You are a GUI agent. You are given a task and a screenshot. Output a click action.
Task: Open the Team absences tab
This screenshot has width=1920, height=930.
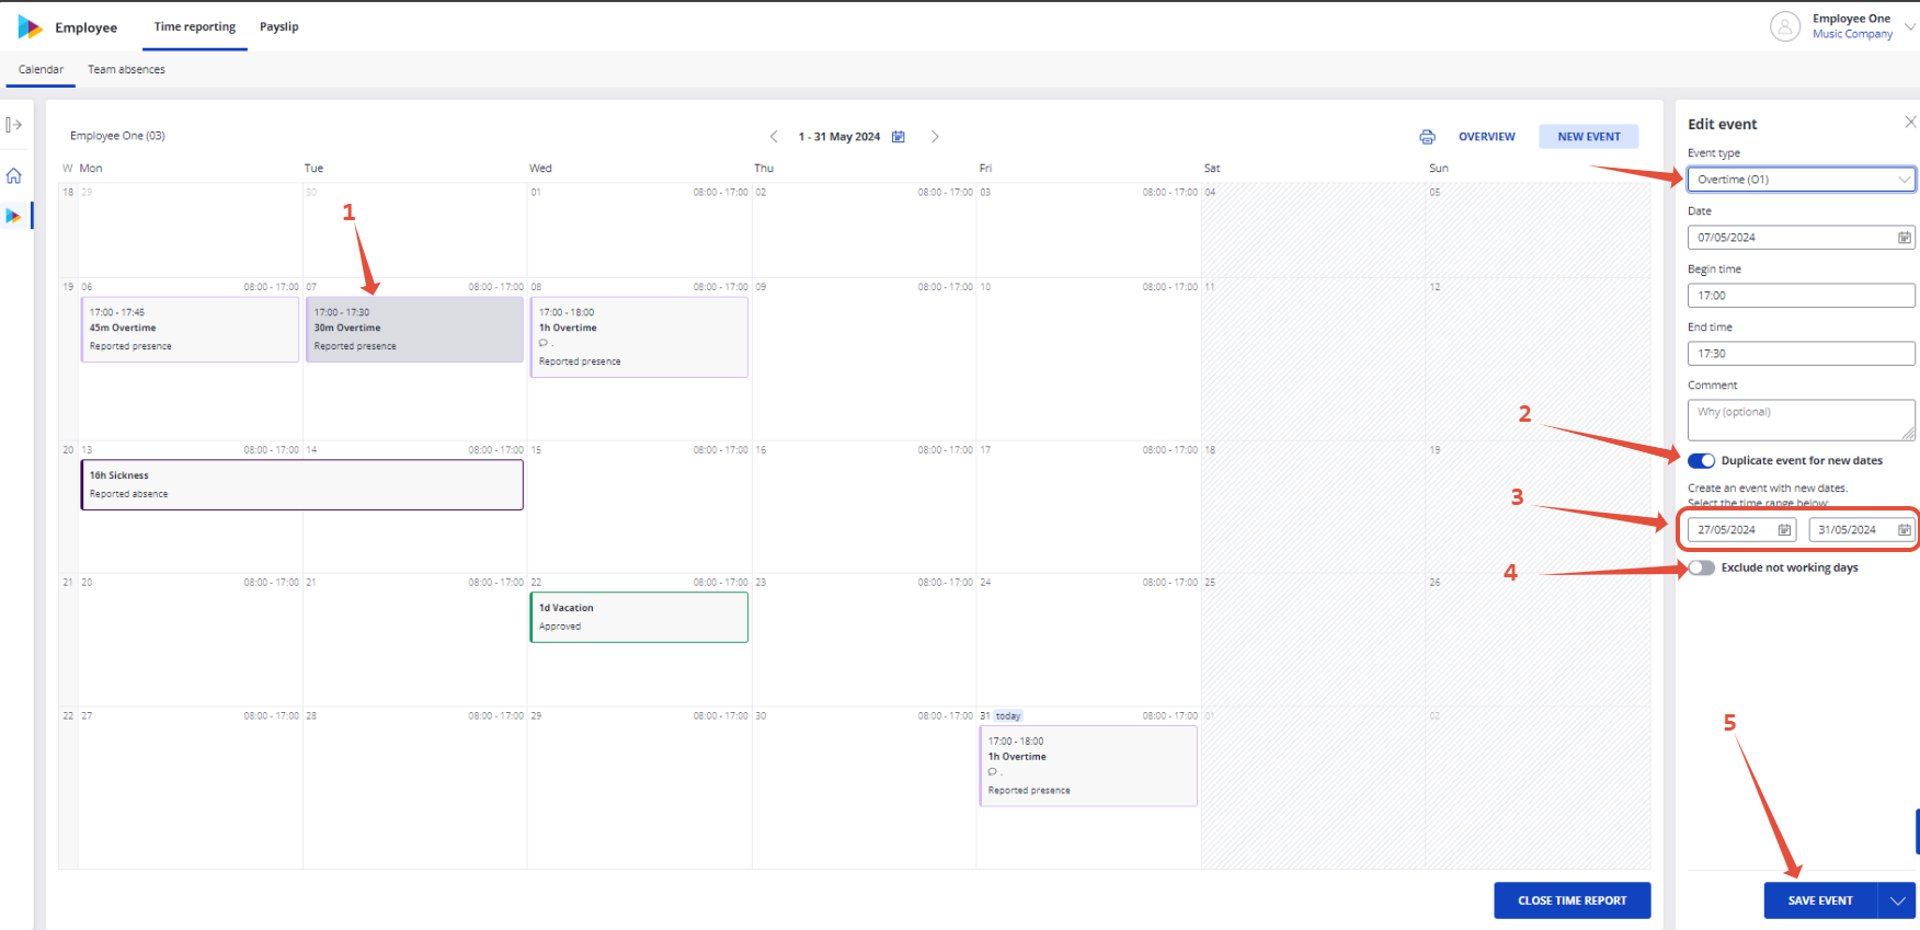[126, 70]
